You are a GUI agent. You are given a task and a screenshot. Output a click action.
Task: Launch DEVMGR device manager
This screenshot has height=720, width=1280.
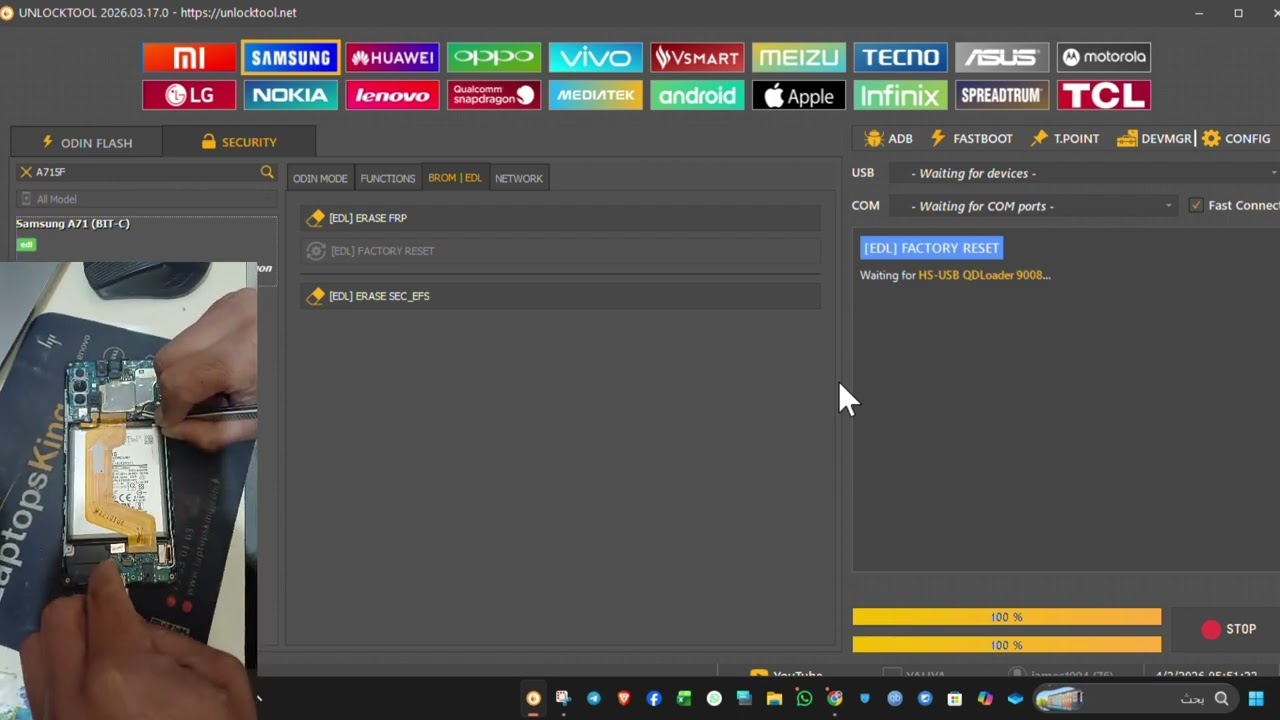pyautogui.click(x=1154, y=139)
